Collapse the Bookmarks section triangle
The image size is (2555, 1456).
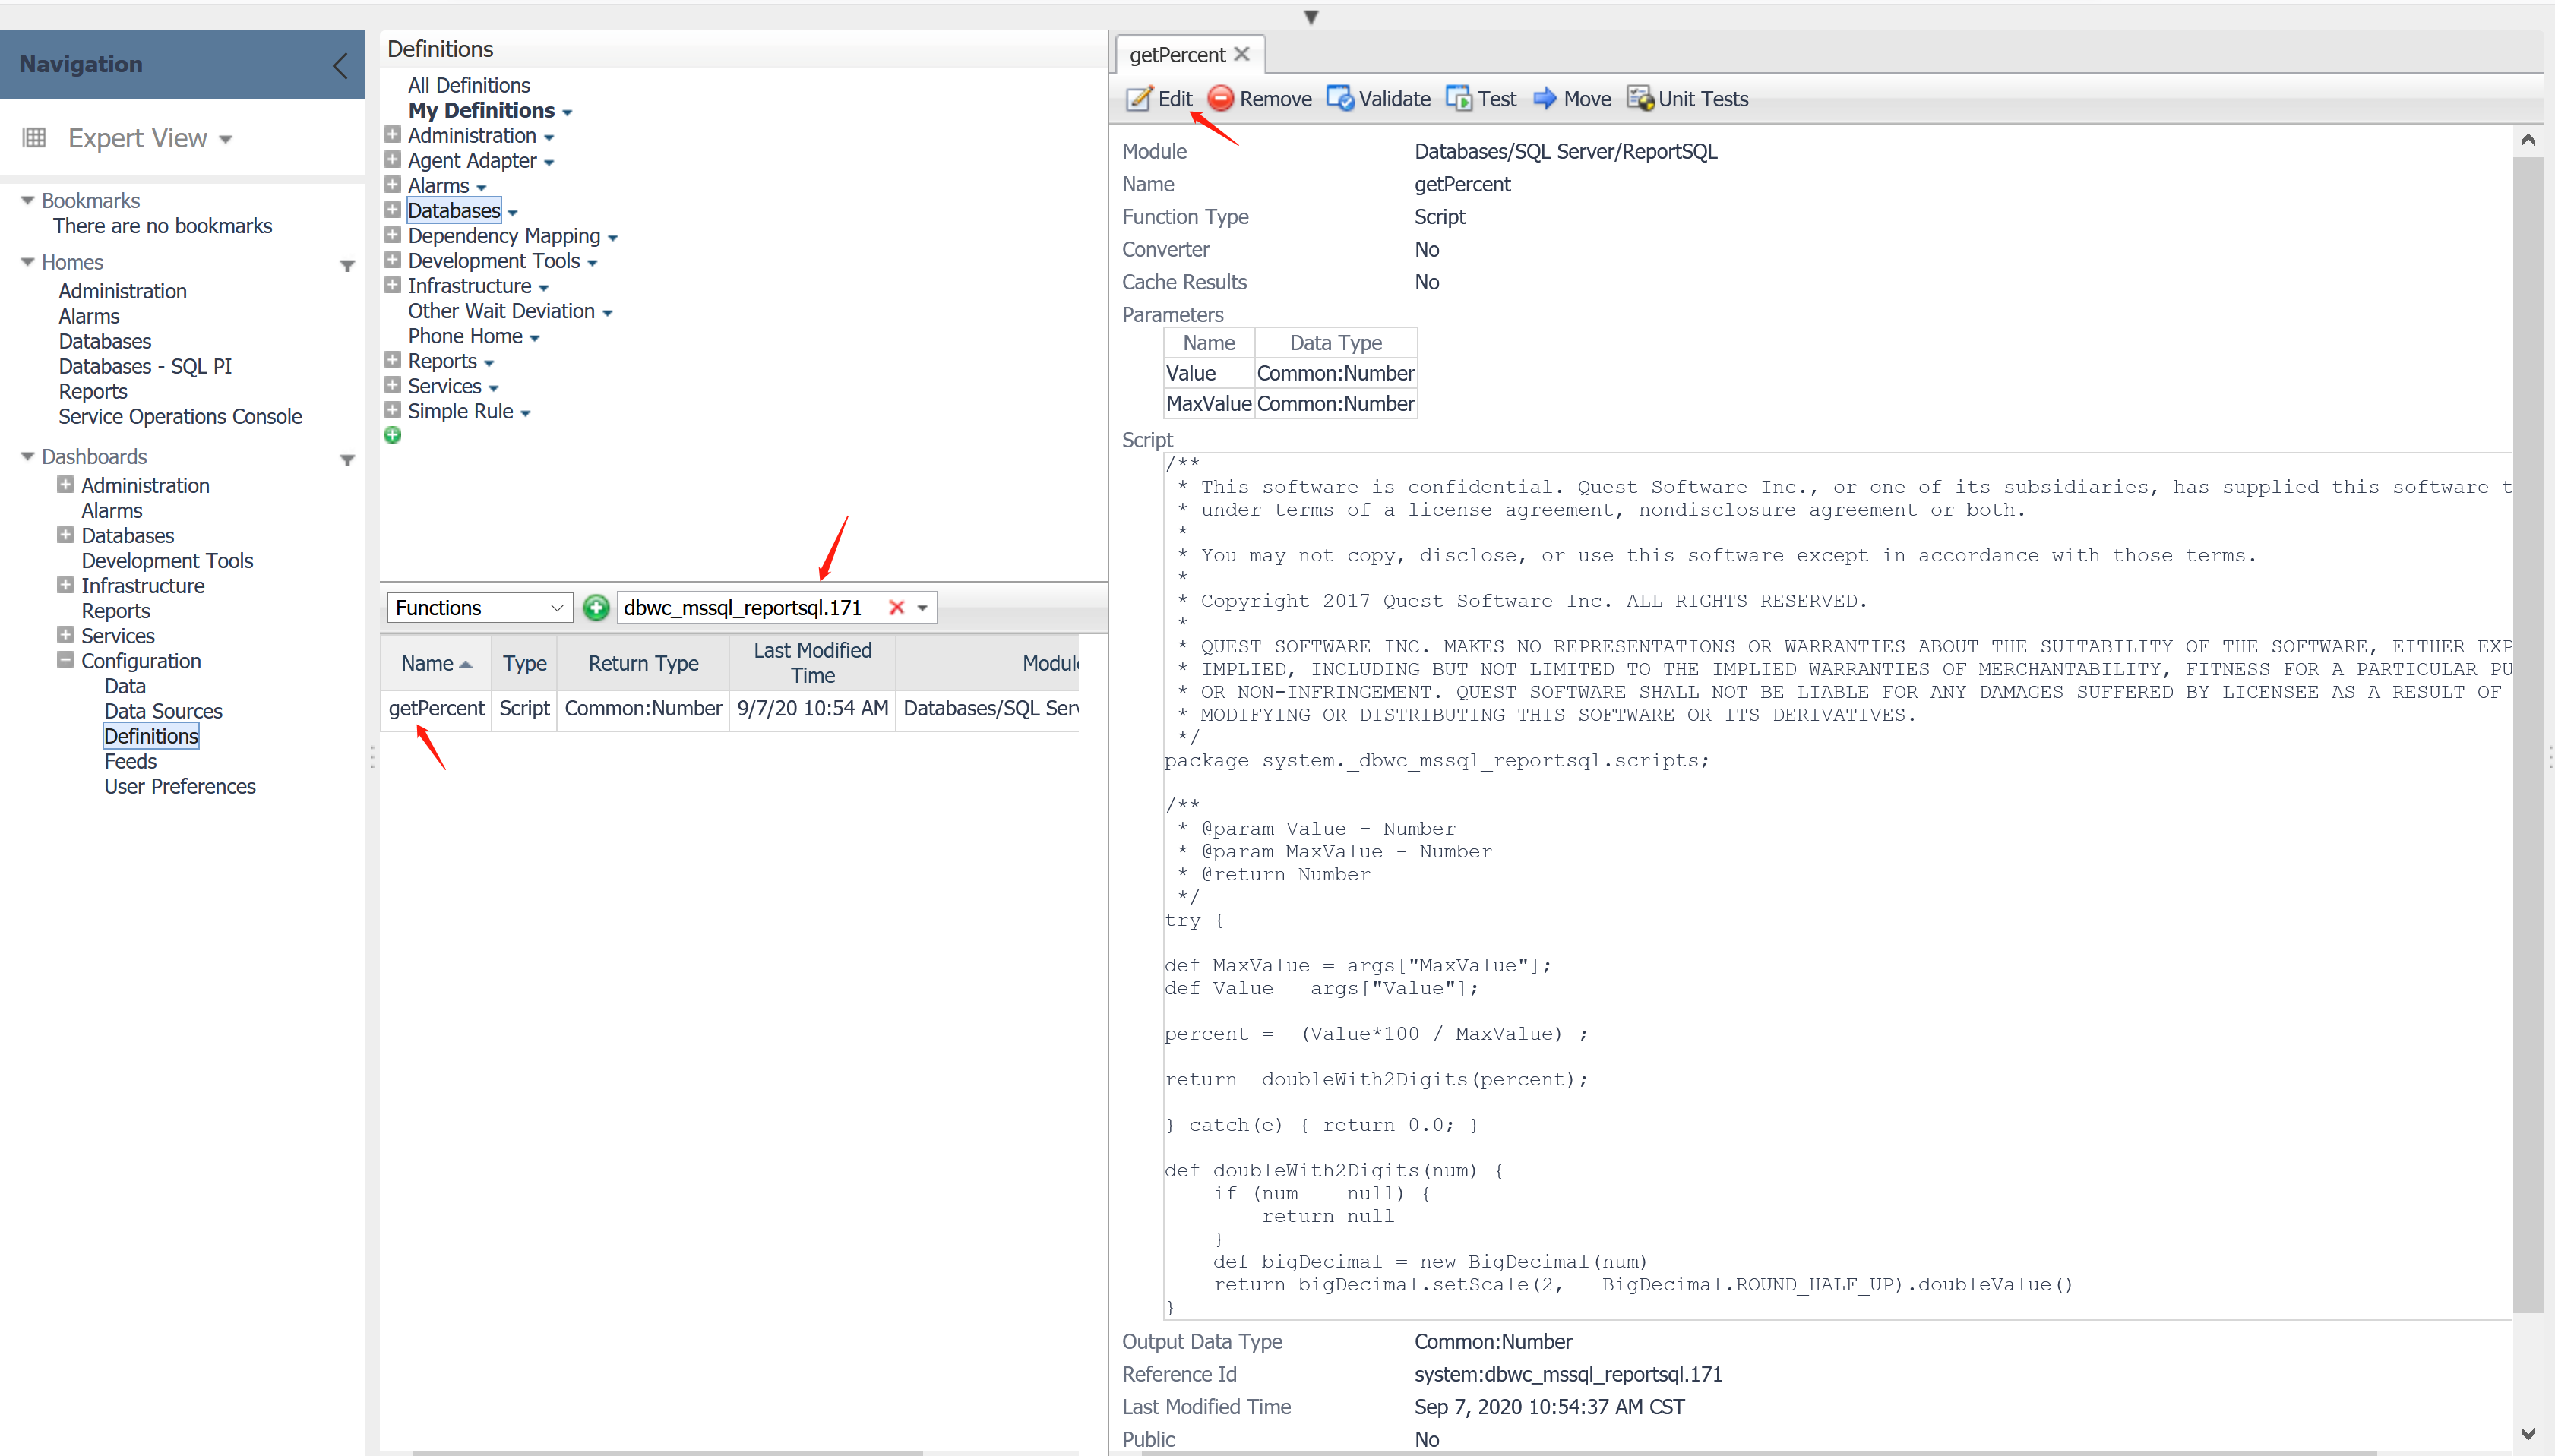tap(27, 201)
